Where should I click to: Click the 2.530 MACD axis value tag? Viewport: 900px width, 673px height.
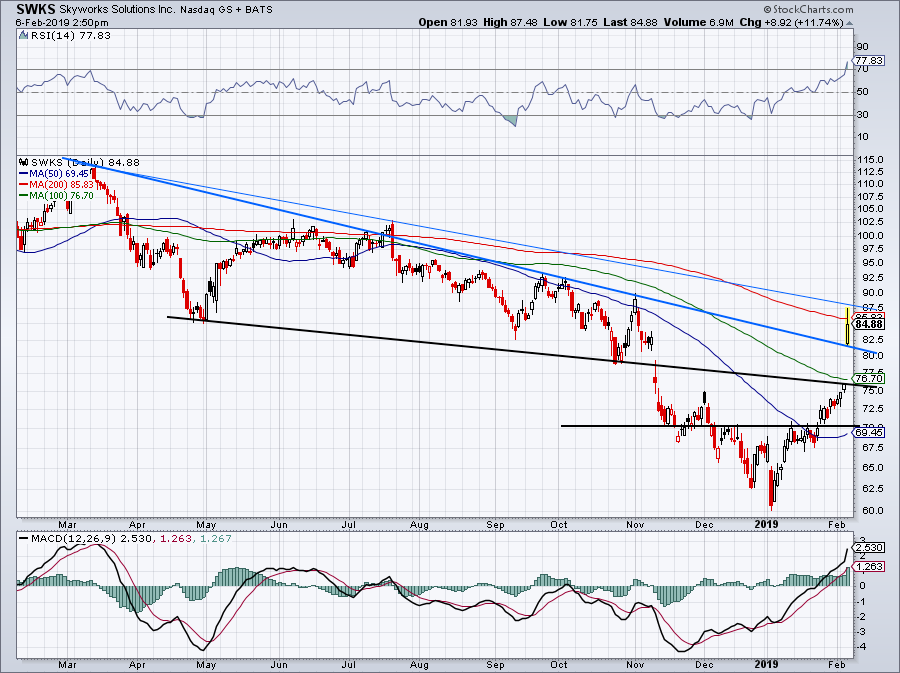[x=869, y=547]
